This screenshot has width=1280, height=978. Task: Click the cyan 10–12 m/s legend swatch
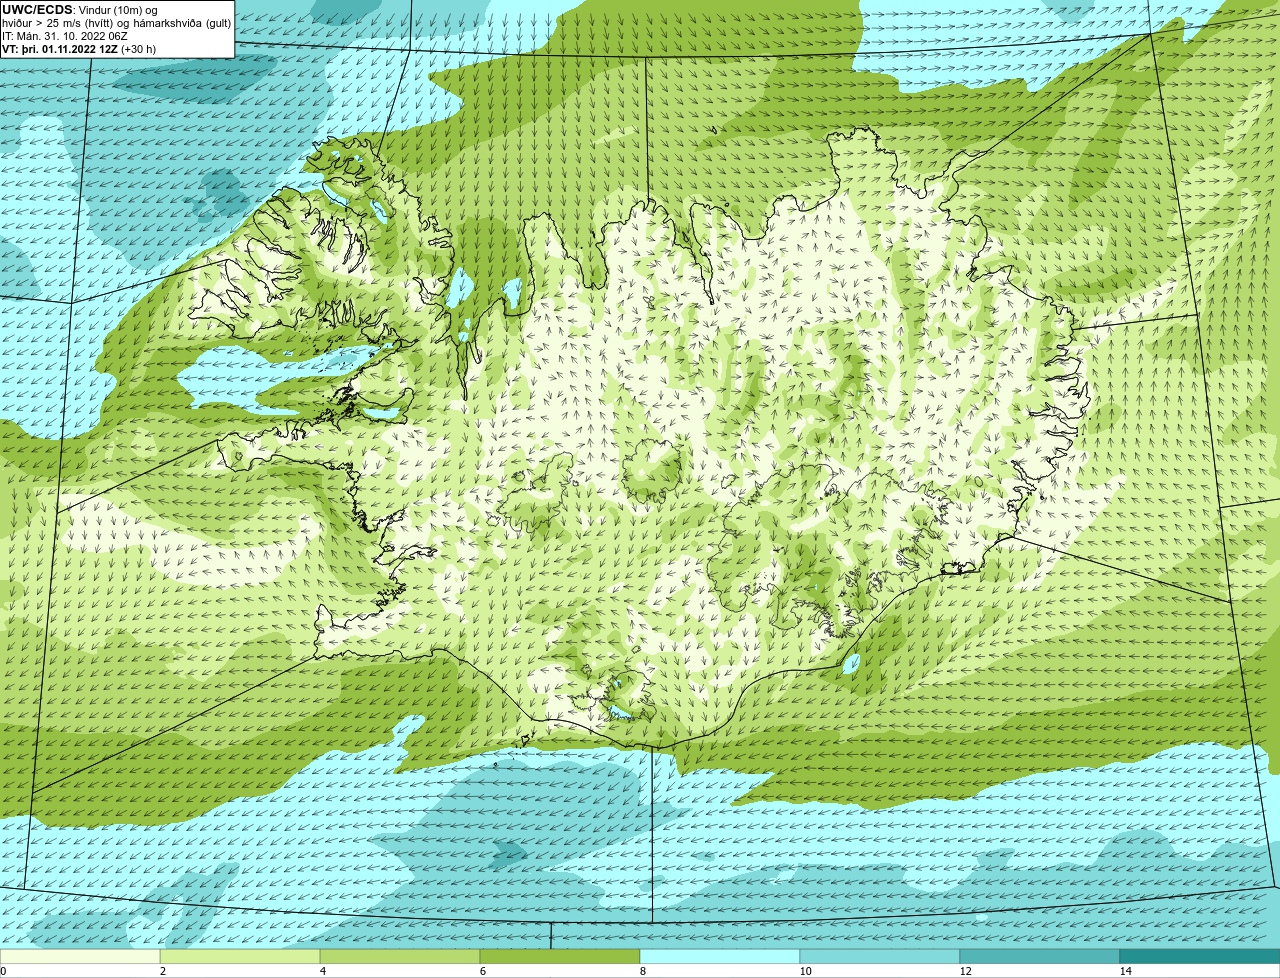point(880,956)
